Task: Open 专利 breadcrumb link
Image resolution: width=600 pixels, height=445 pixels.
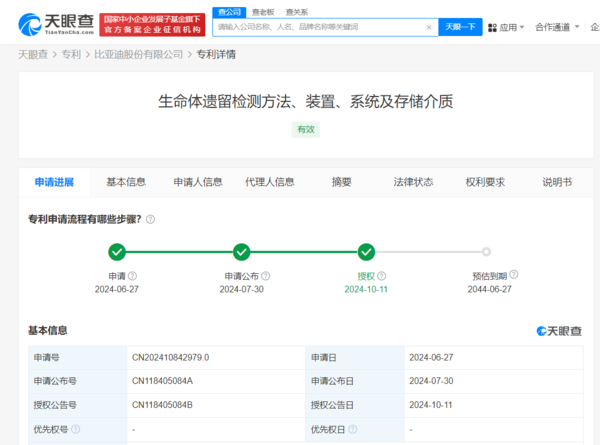Action: 71,55
